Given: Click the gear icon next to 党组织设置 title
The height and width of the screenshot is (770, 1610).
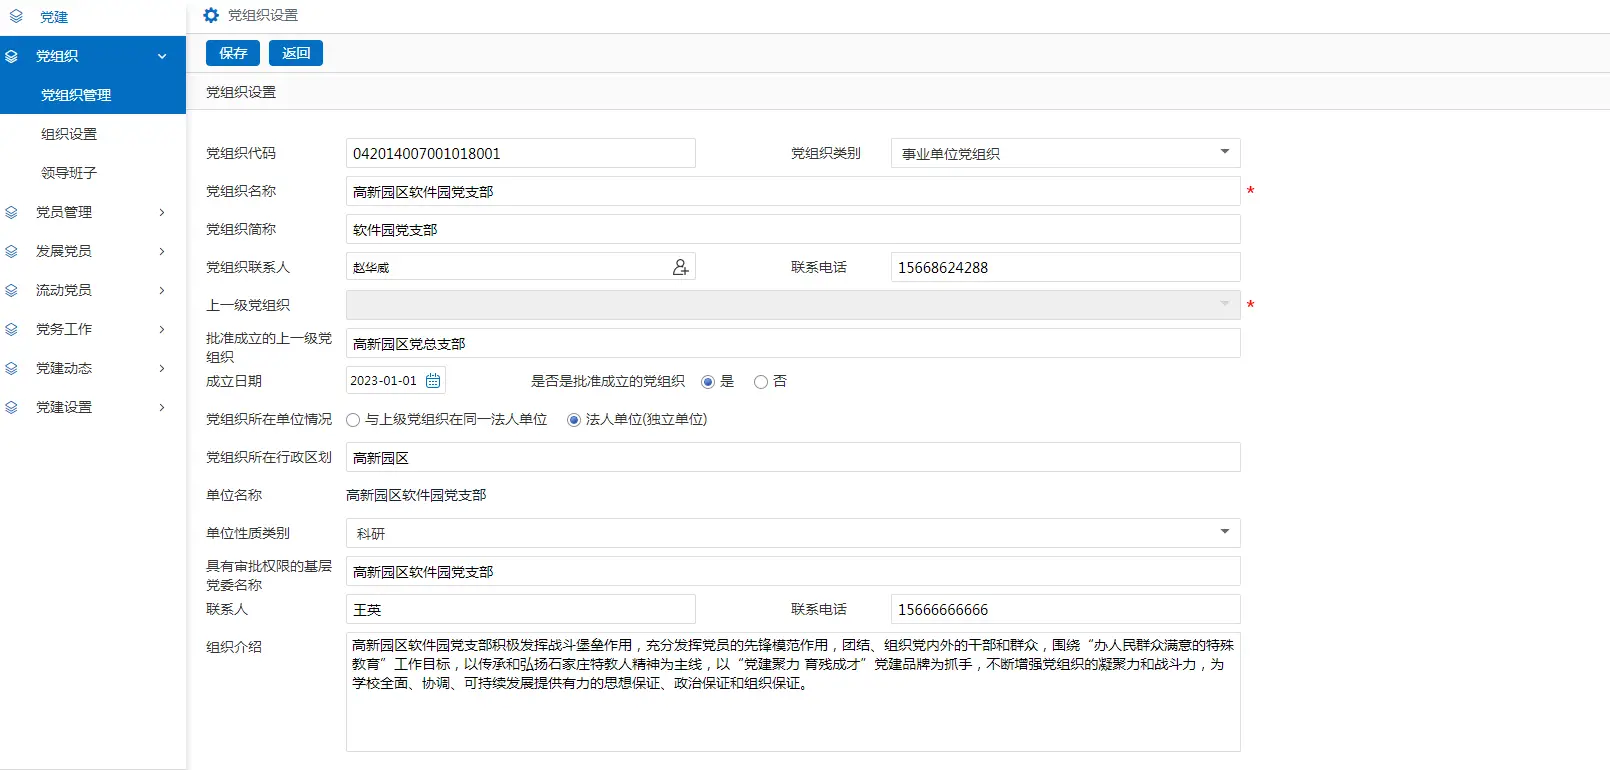Looking at the screenshot, I should 211,15.
